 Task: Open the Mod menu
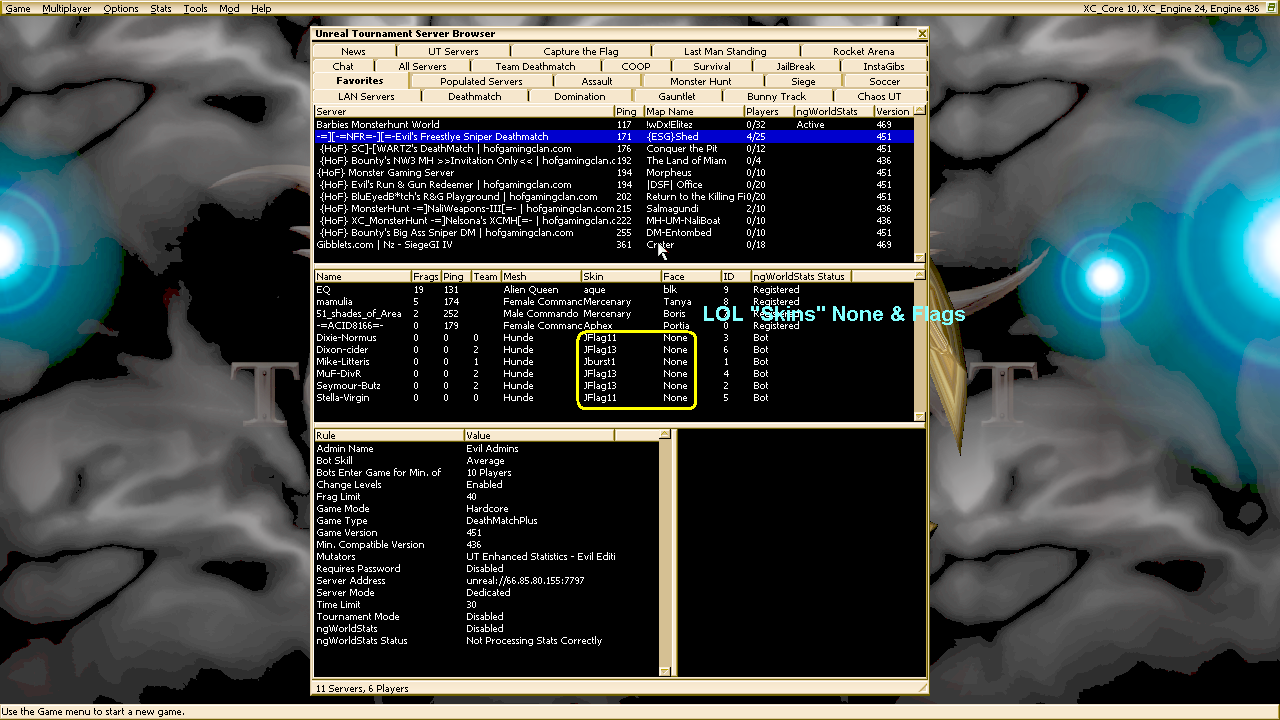click(229, 8)
